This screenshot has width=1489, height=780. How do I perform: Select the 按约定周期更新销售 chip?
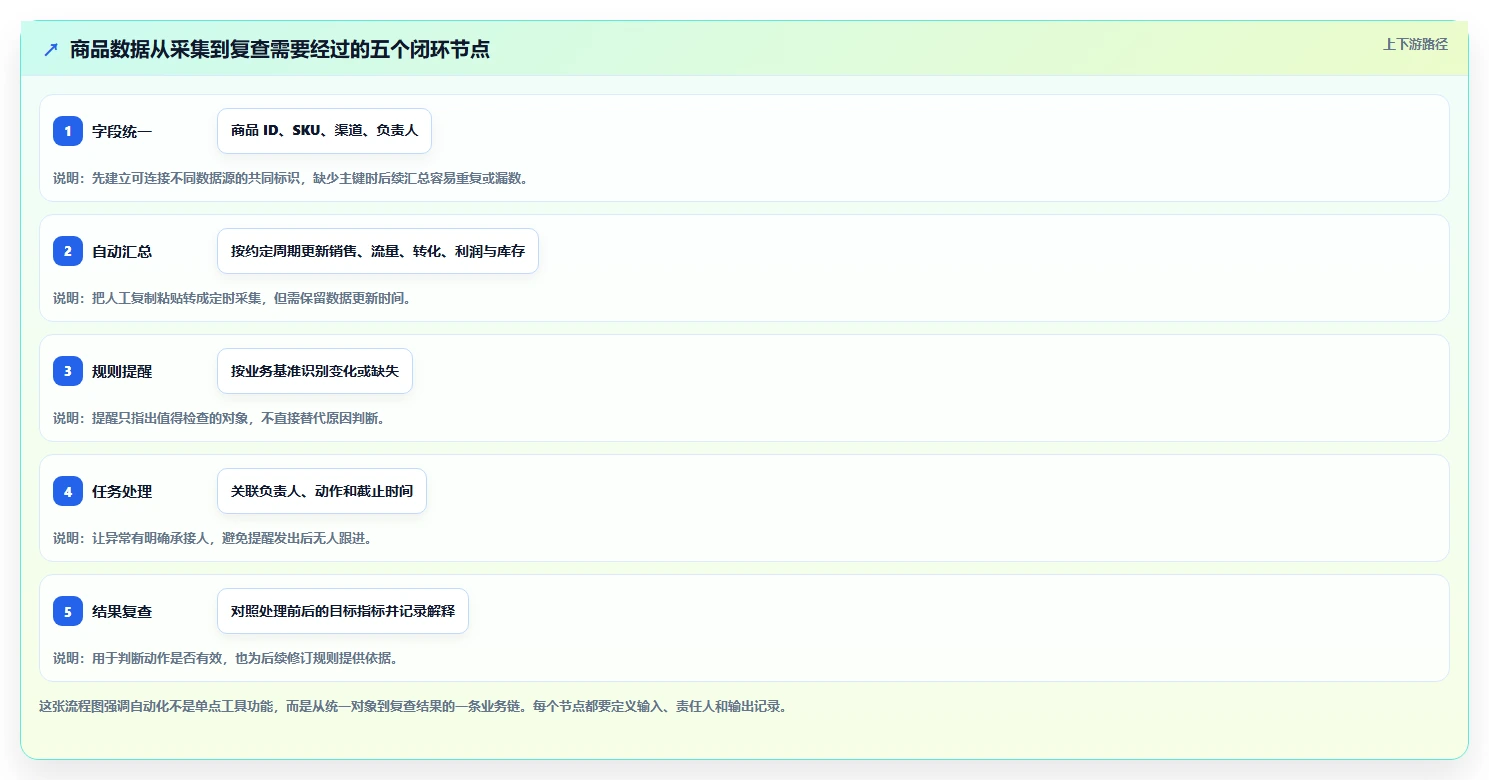[378, 251]
